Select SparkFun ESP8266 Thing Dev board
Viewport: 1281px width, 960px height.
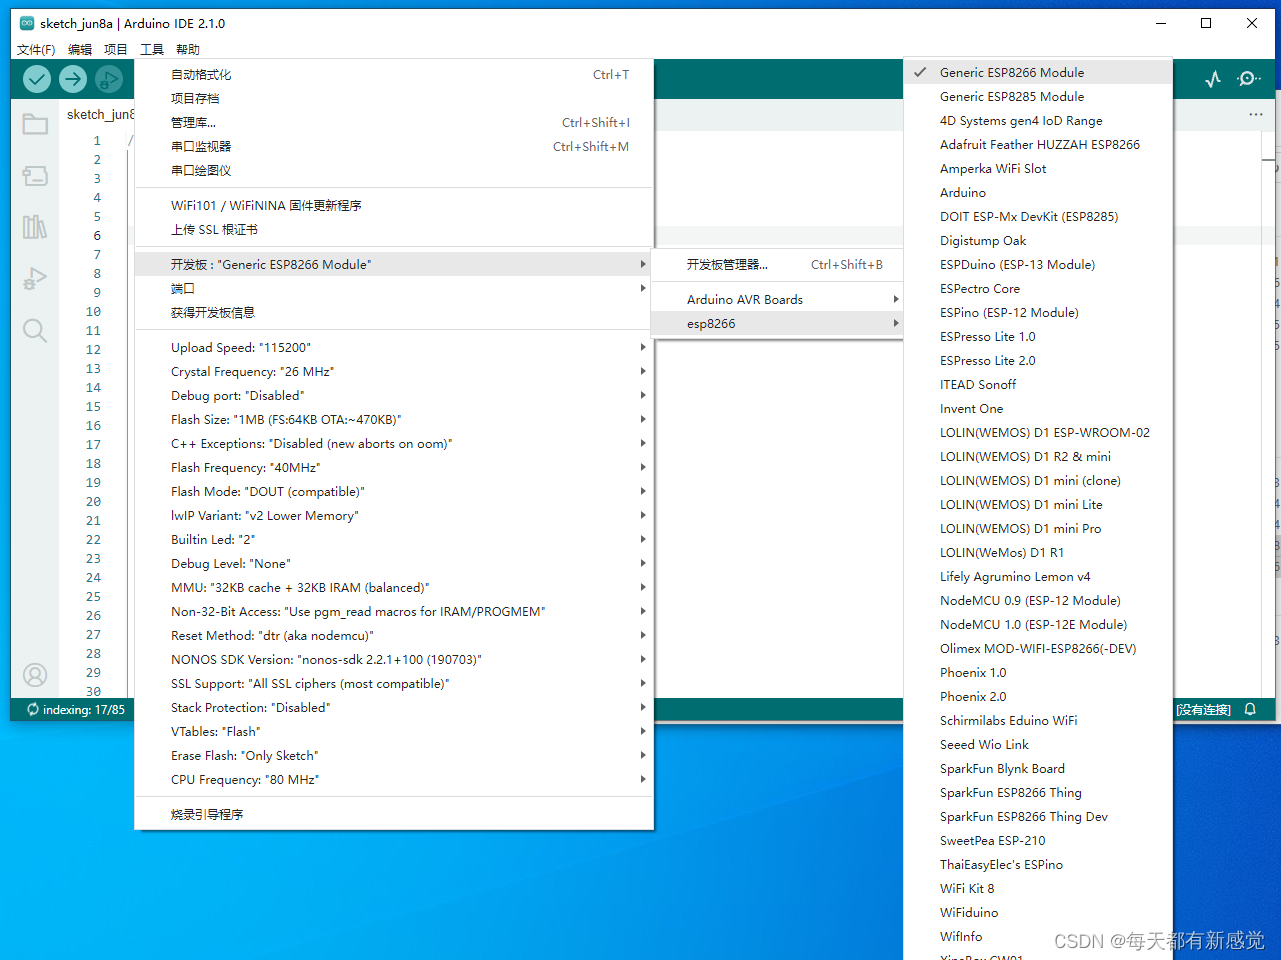coord(1038,816)
